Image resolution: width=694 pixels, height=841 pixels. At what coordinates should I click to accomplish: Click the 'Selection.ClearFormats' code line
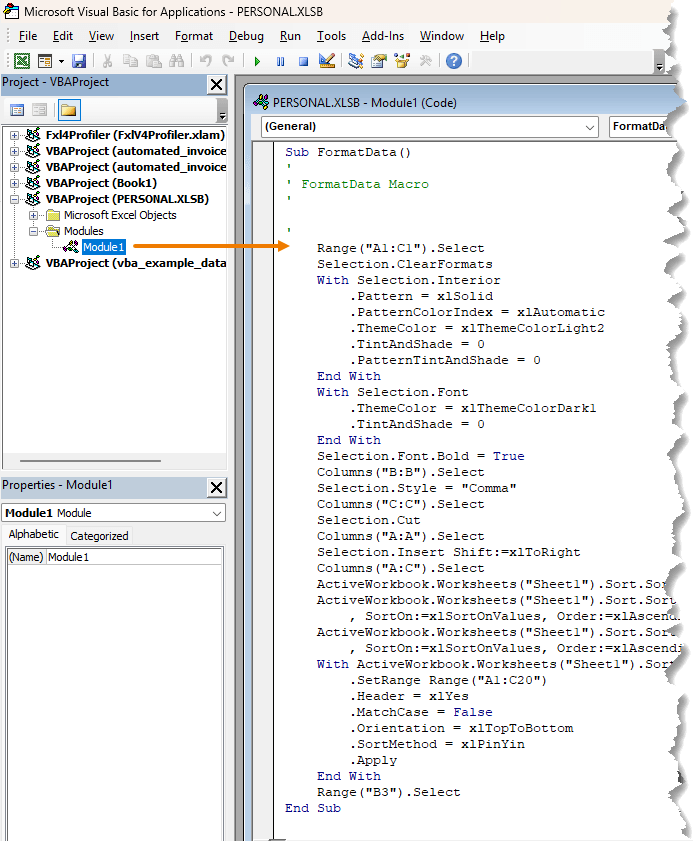(404, 264)
